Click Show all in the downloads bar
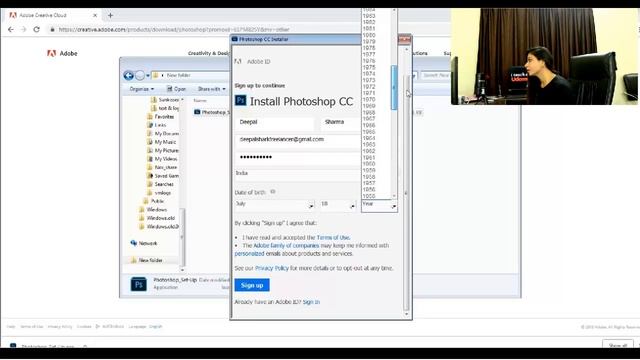The image size is (640, 360). pos(618,345)
